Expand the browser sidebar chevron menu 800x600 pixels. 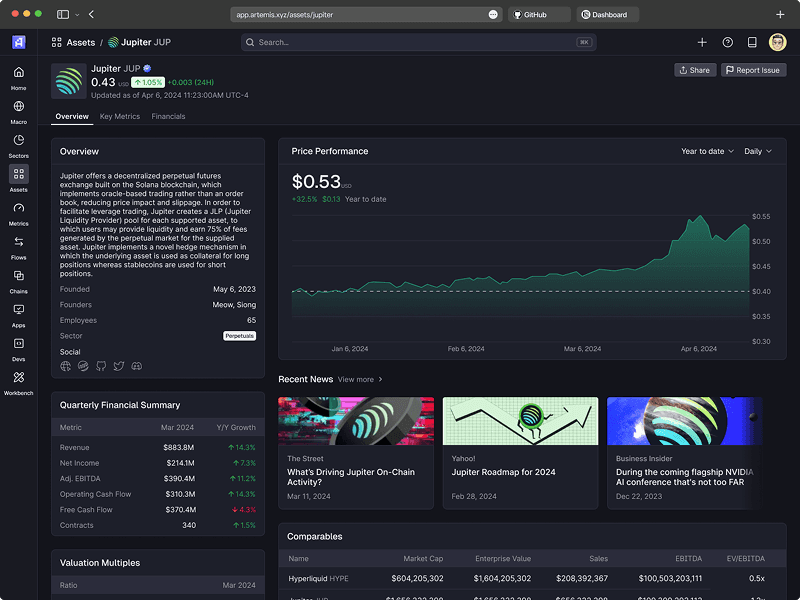point(77,15)
